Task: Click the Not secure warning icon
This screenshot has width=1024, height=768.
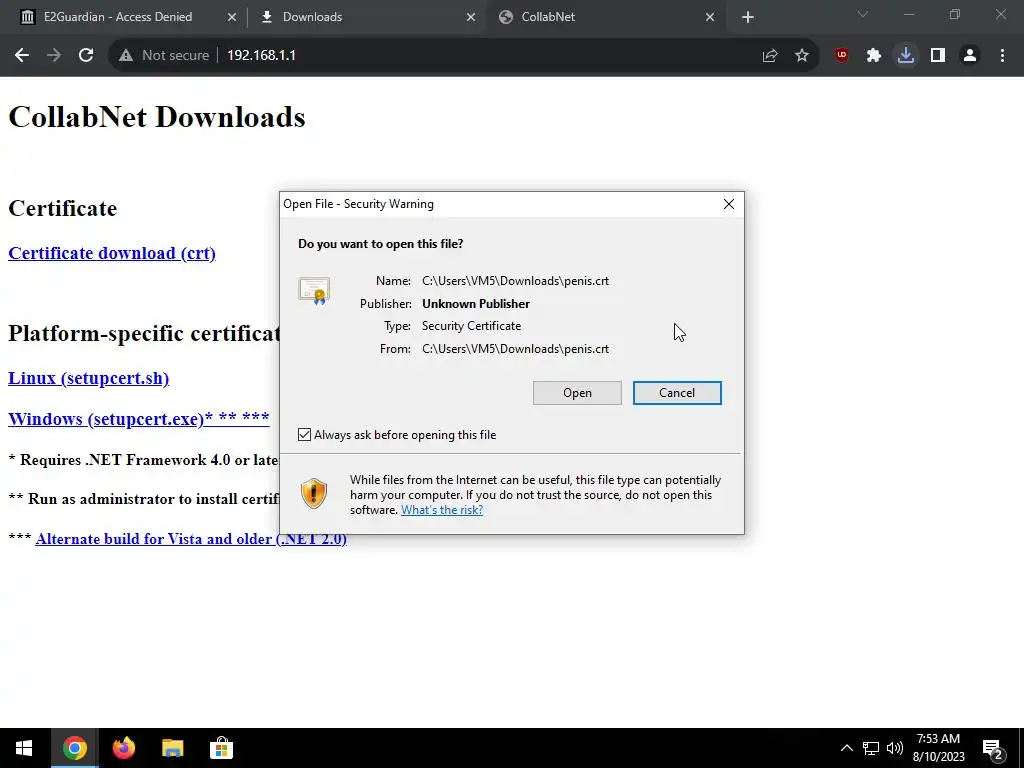Action: [x=125, y=56]
